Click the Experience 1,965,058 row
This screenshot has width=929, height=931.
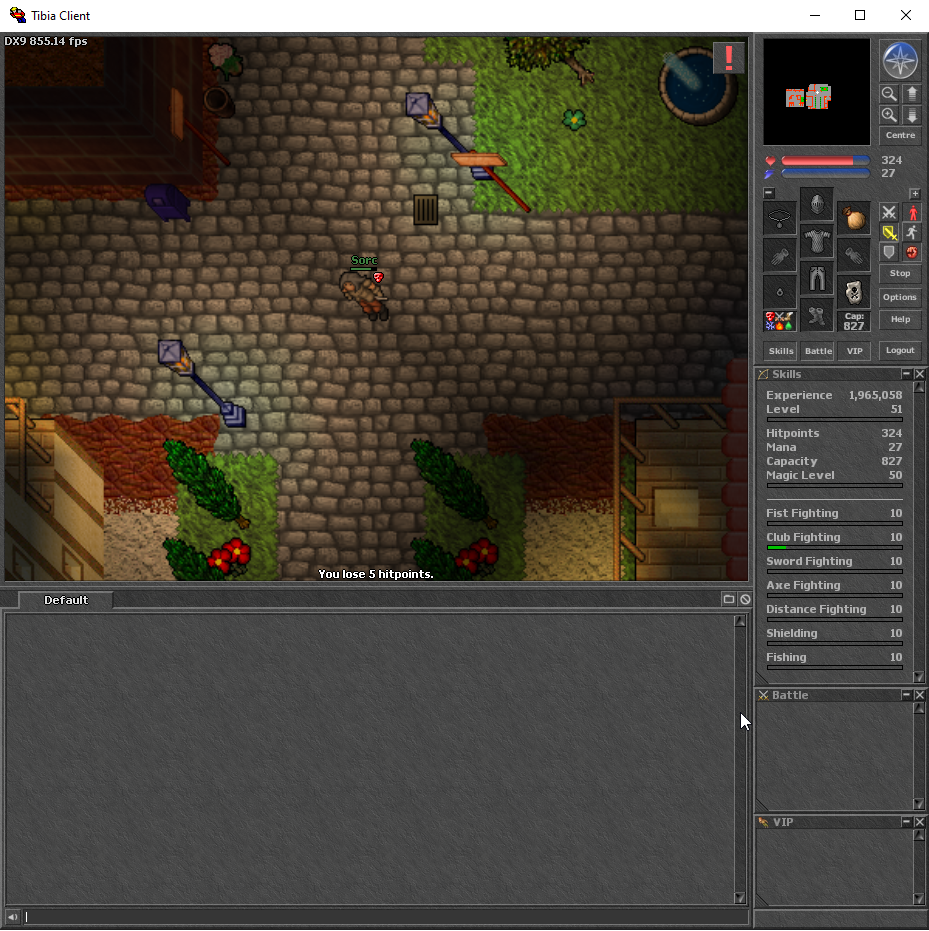coord(834,395)
